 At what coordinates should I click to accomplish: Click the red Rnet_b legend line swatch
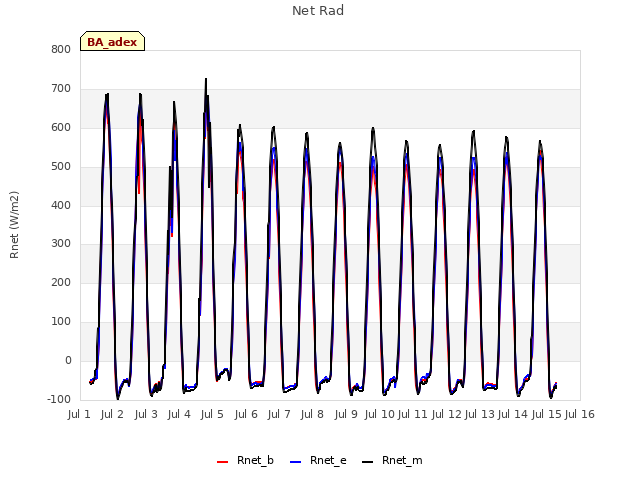point(222,462)
